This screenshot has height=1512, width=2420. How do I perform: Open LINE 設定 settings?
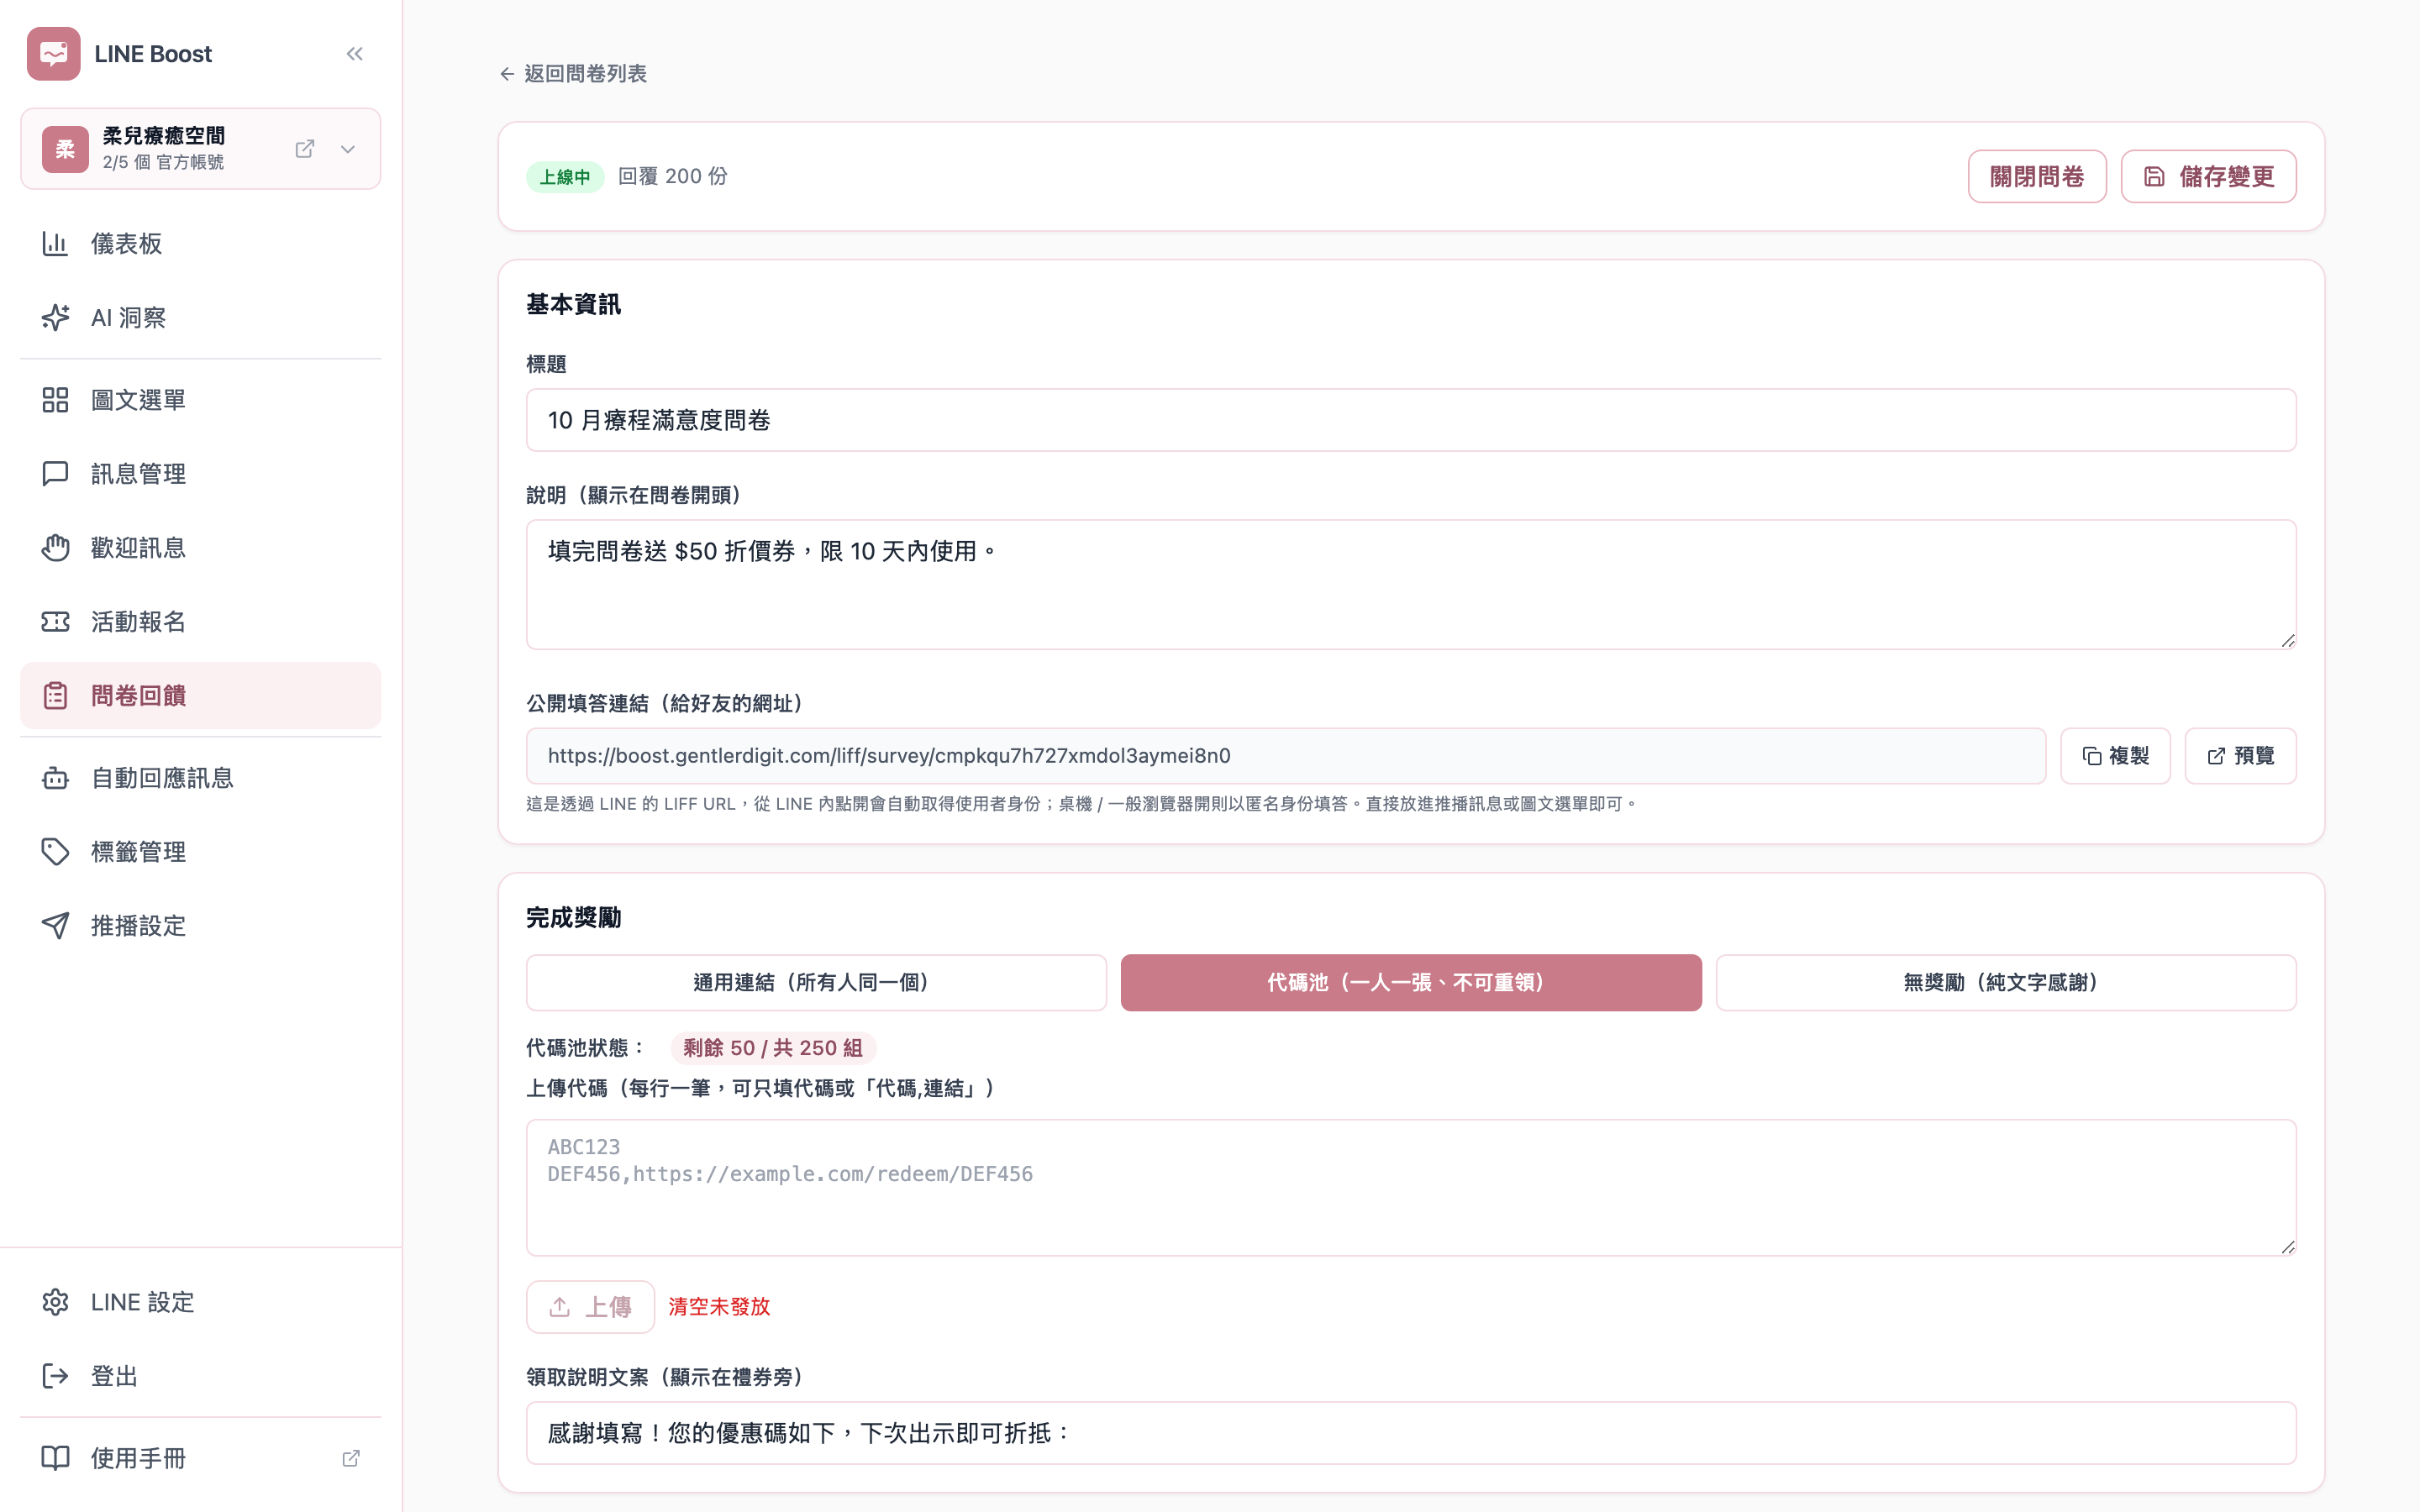click(201, 1302)
